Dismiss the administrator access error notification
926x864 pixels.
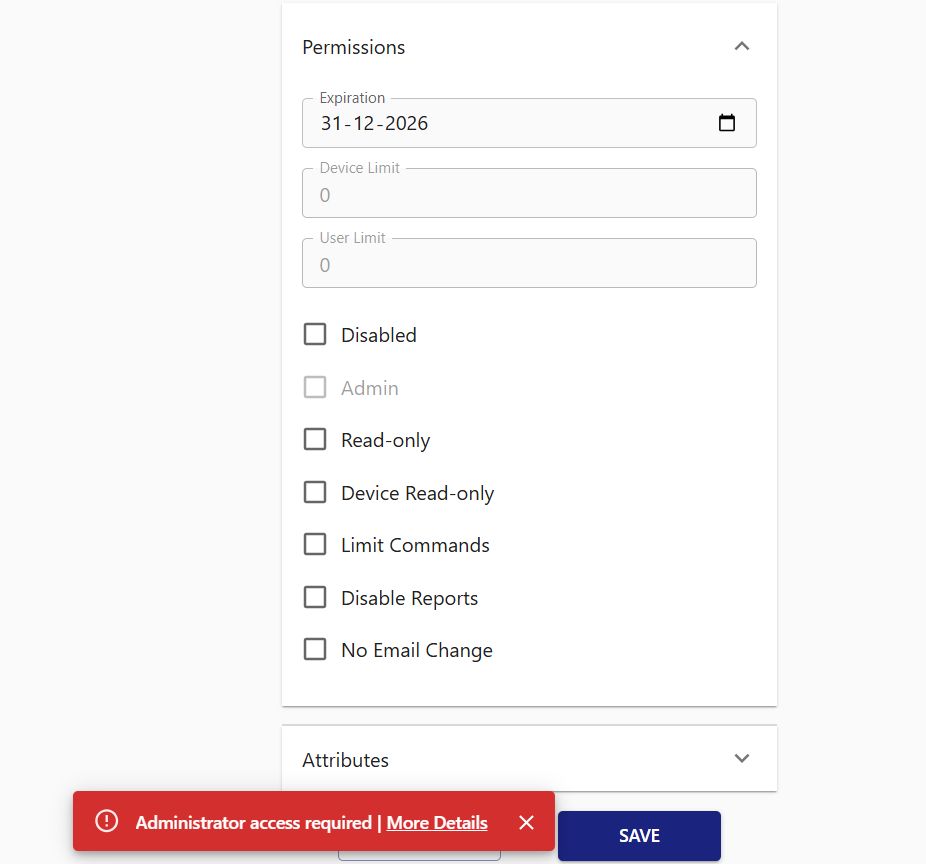527,822
